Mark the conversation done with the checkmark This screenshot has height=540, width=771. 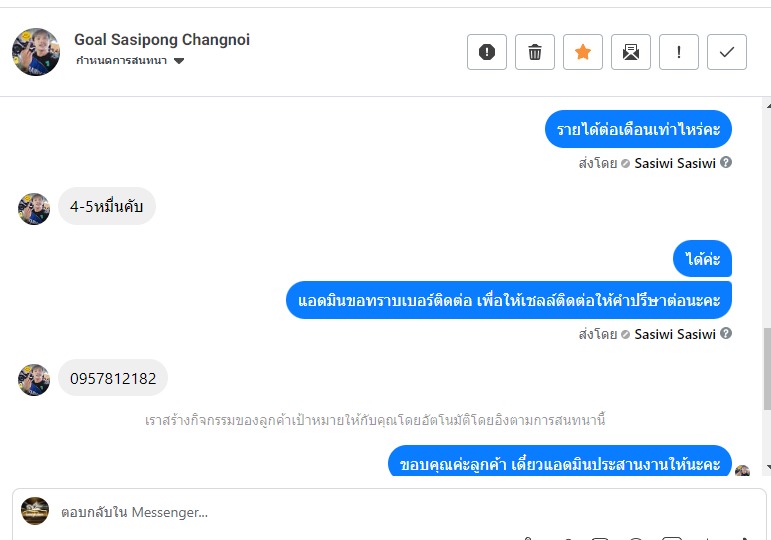point(727,52)
